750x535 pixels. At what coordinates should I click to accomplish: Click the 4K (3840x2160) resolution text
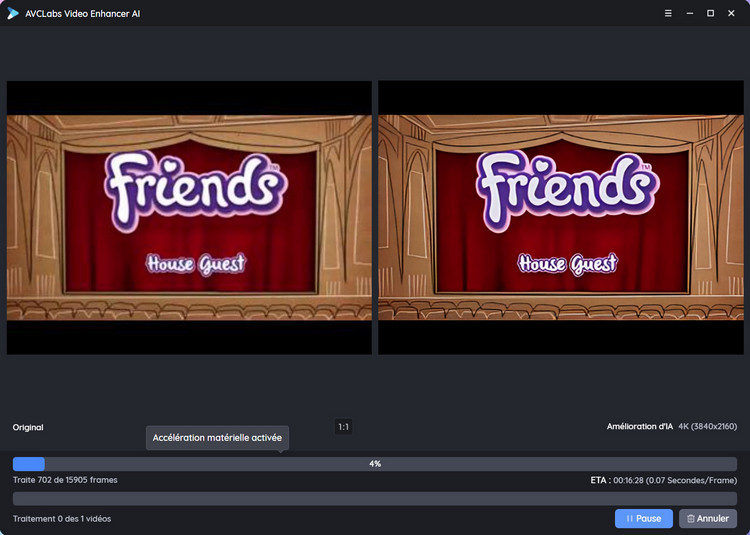[x=707, y=426]
